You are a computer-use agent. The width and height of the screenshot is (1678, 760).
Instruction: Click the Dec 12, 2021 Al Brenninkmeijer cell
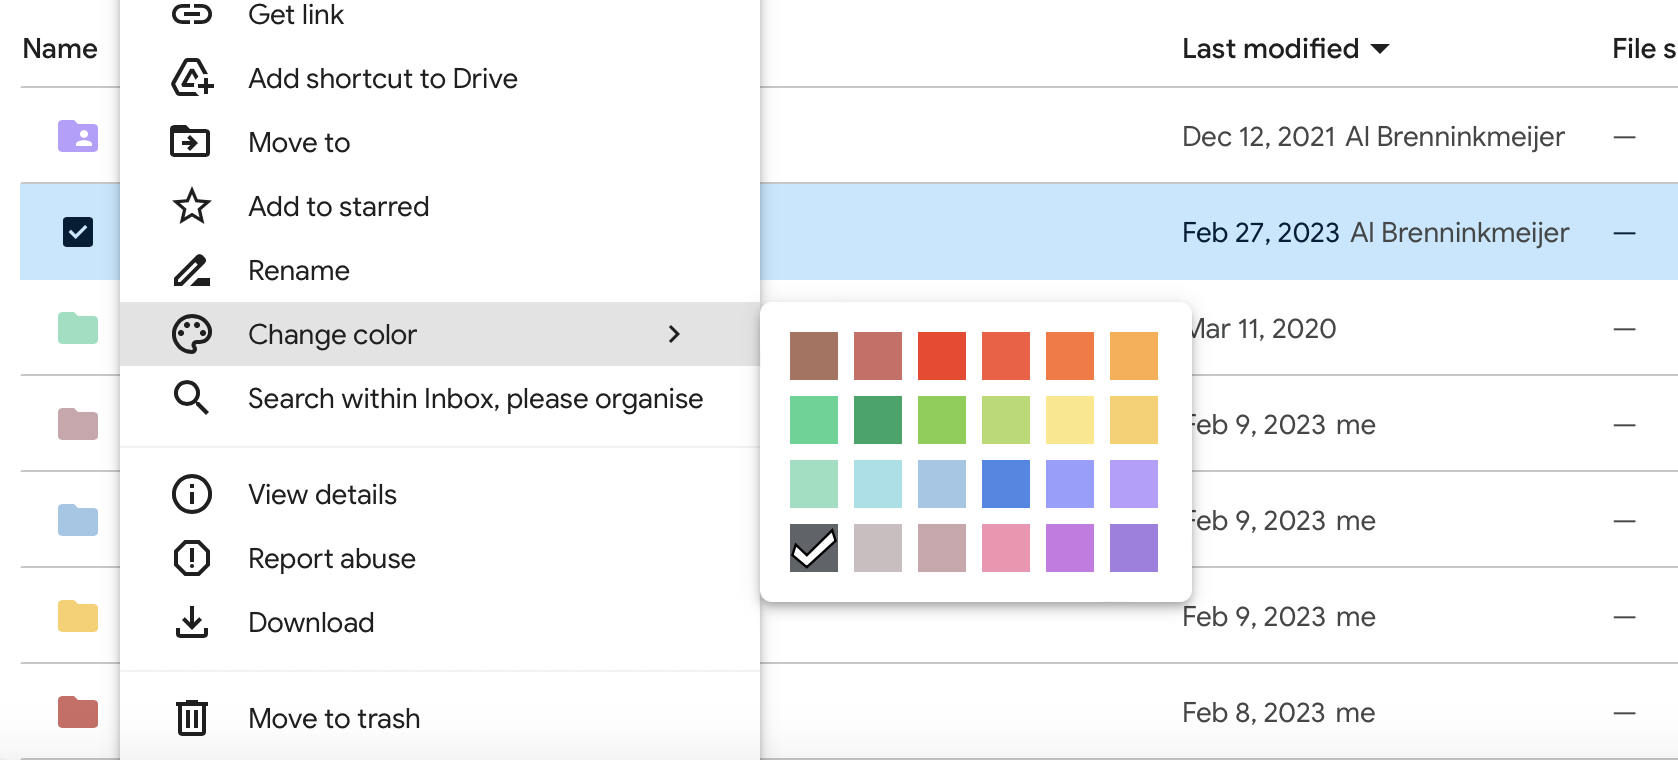(x=1373, y=136)
